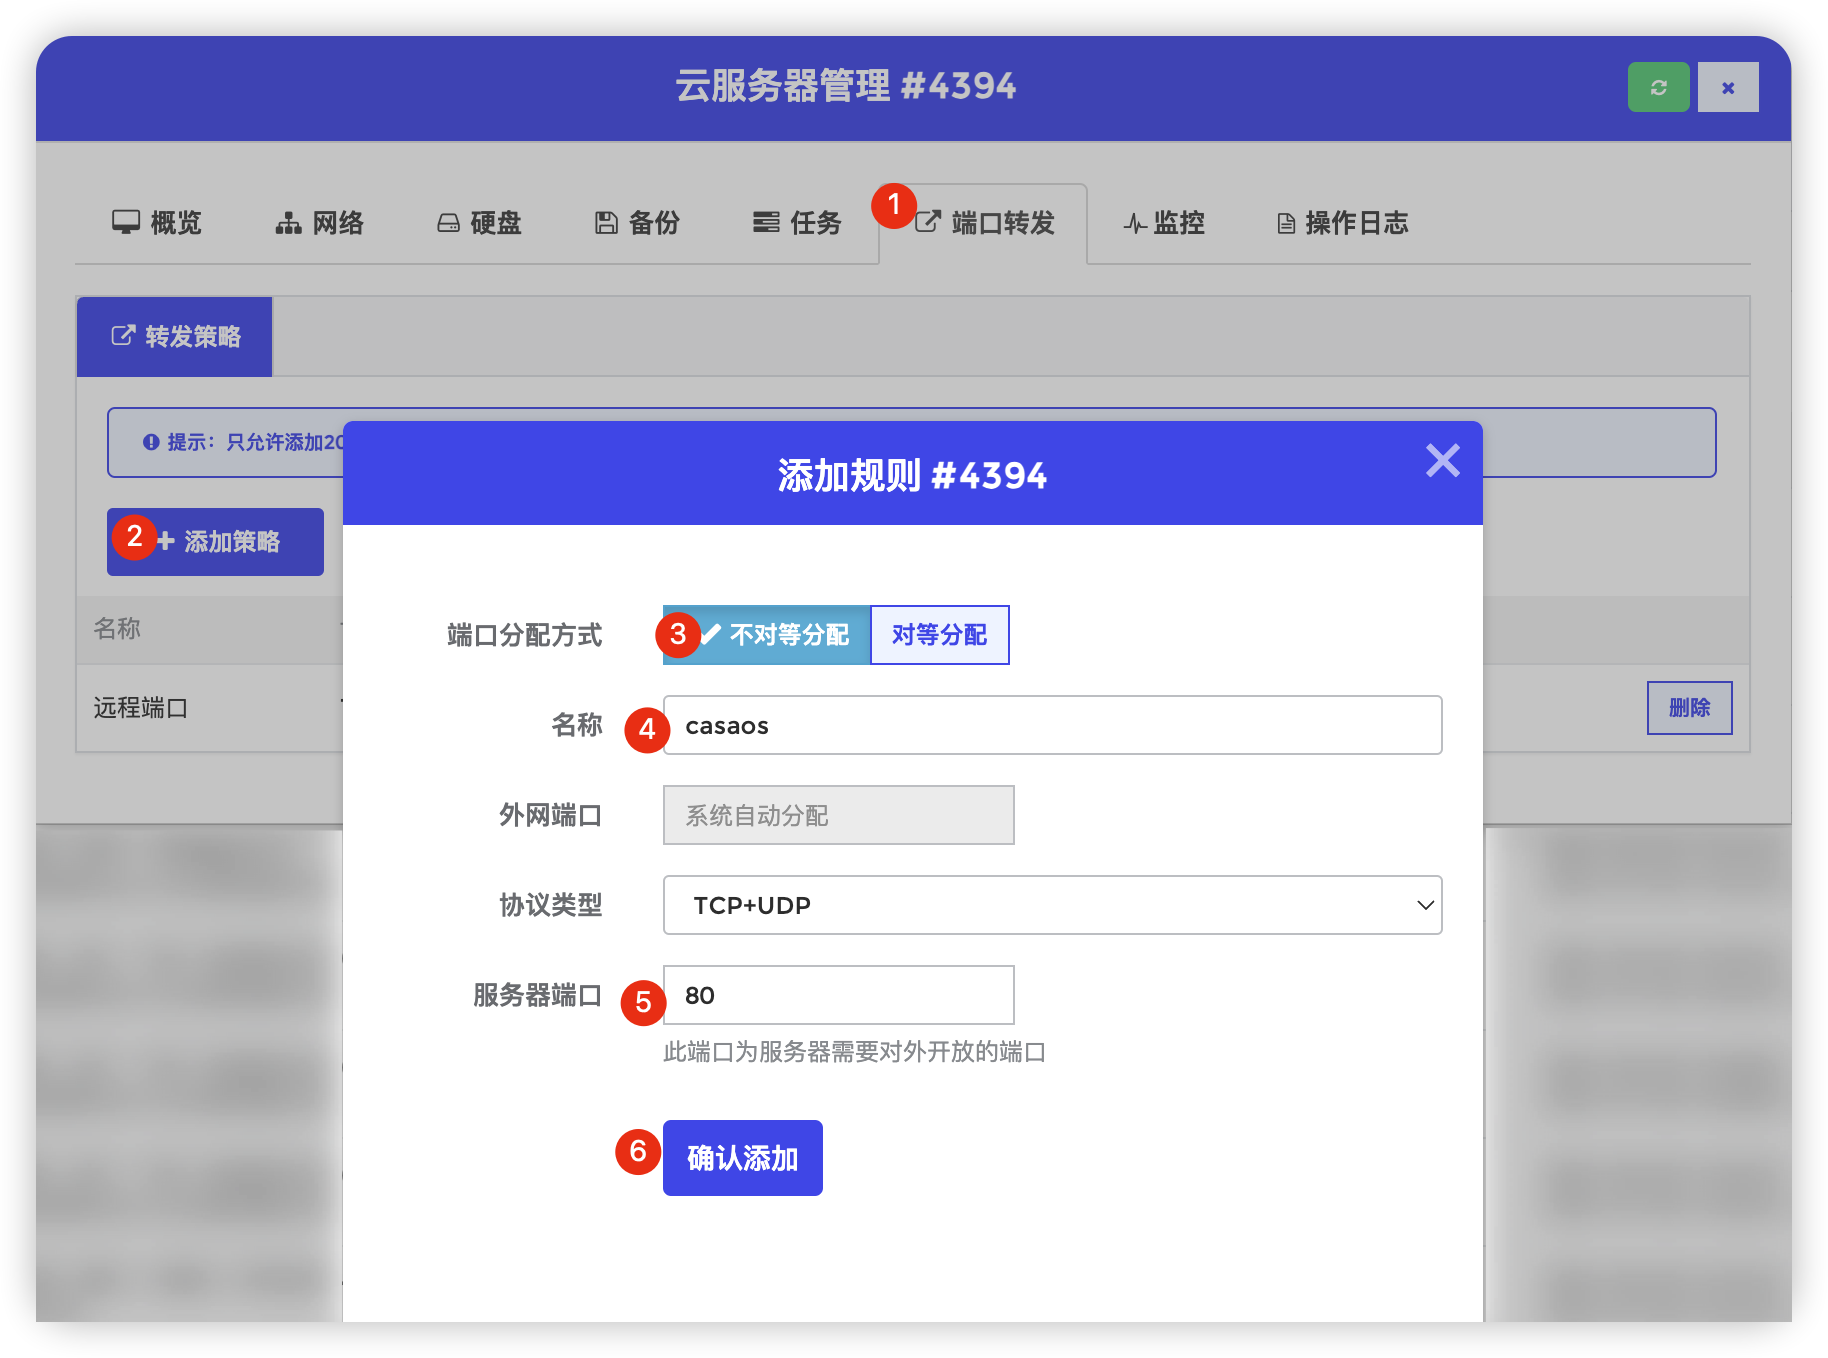Click the 转发策略 sub-tab
The image size is (1828, 1358).
coord(175,336)
